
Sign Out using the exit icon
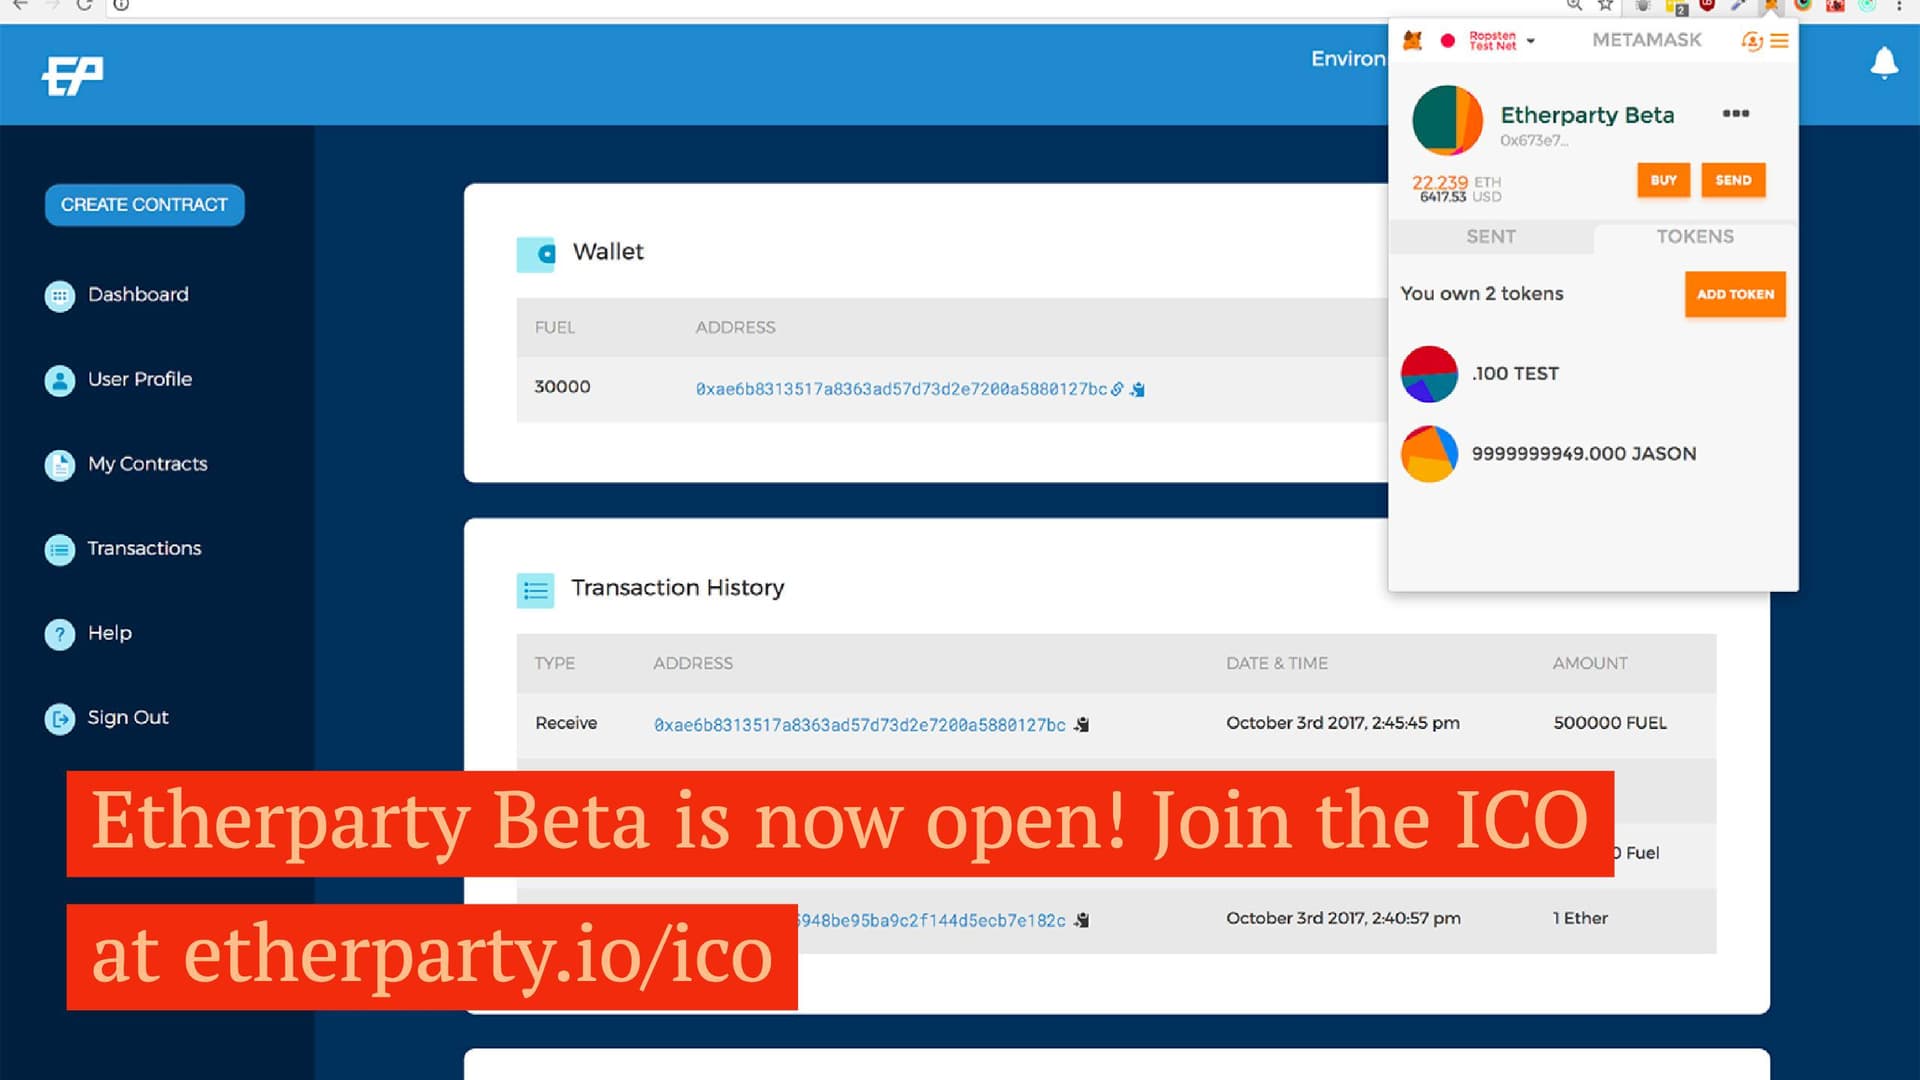[x=61, y=718]
